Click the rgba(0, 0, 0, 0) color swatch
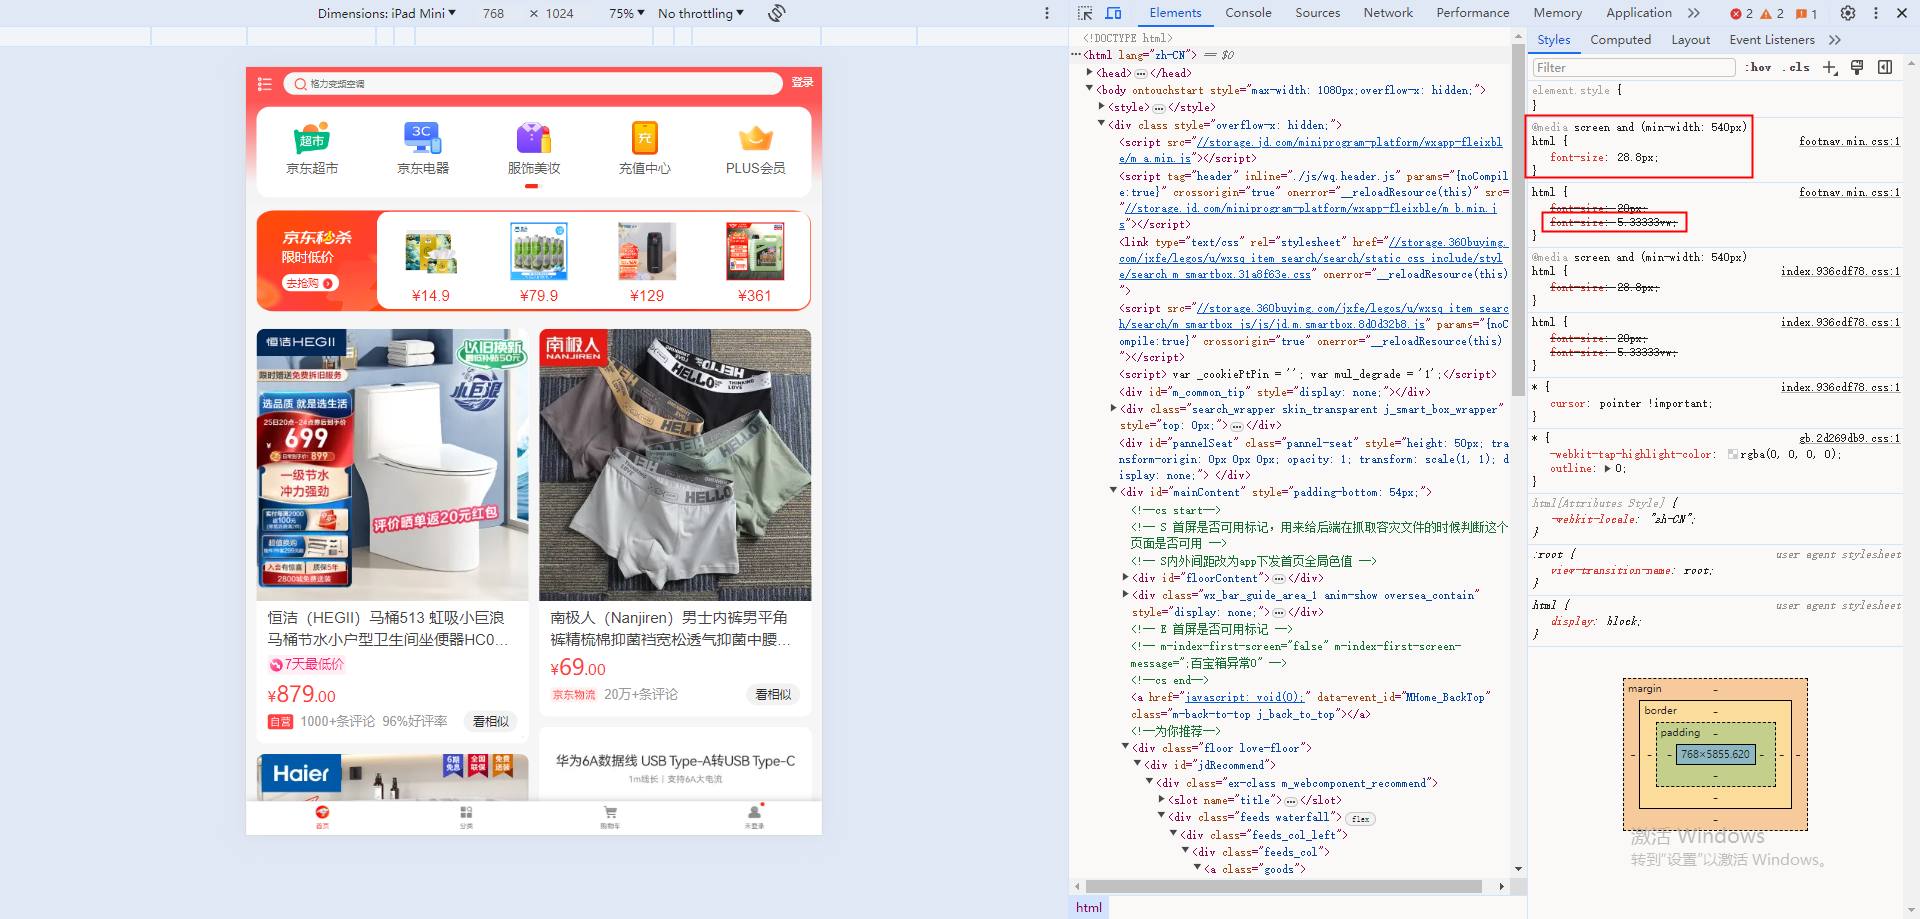This screenshot has width=1920, height=919. 1732,454
